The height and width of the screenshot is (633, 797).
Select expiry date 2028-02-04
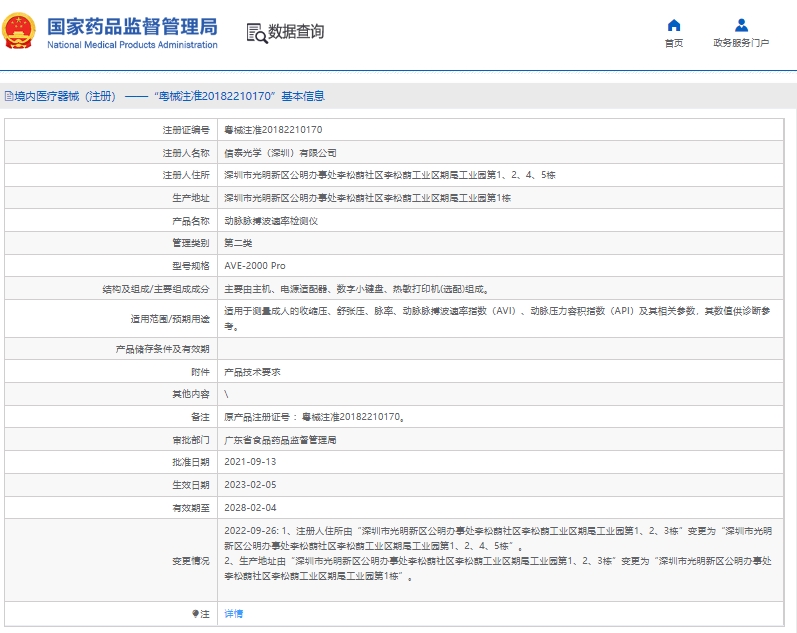[250, 507]
